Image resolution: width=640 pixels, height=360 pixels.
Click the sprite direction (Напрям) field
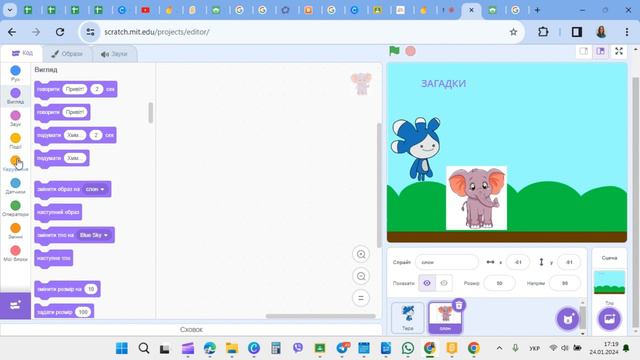565,283
